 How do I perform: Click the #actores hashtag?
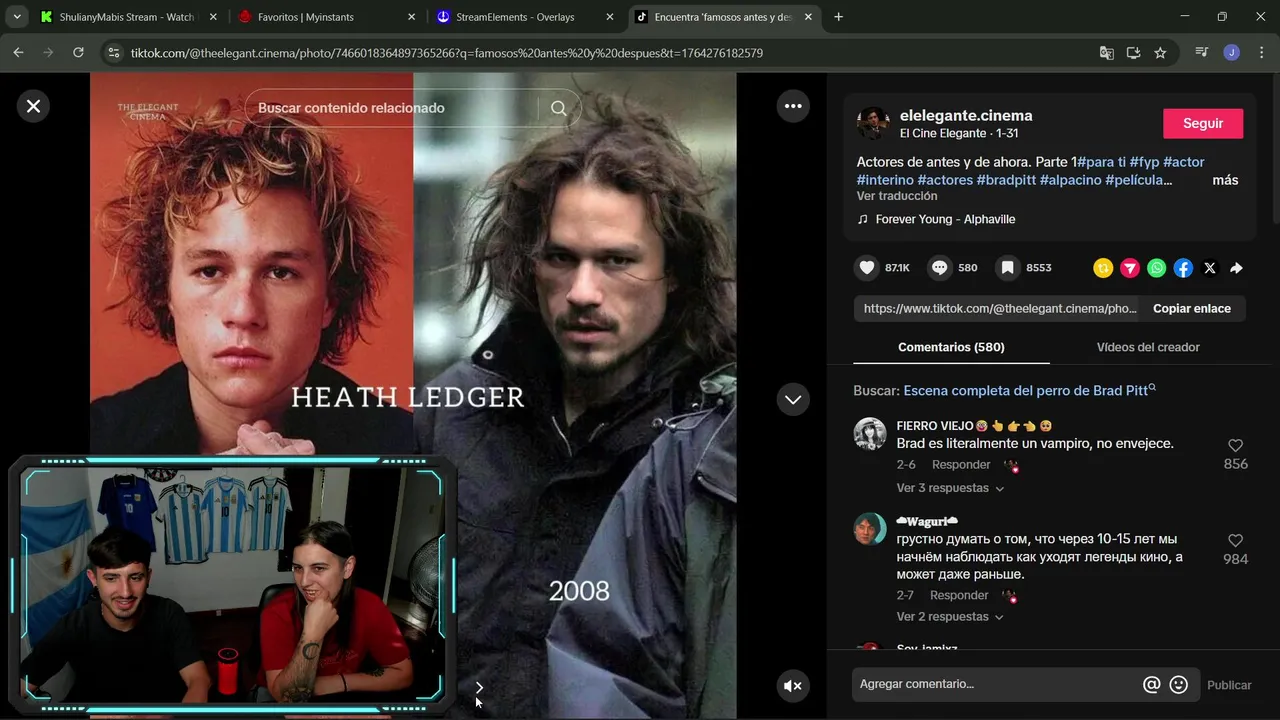[x=945, y=180]
